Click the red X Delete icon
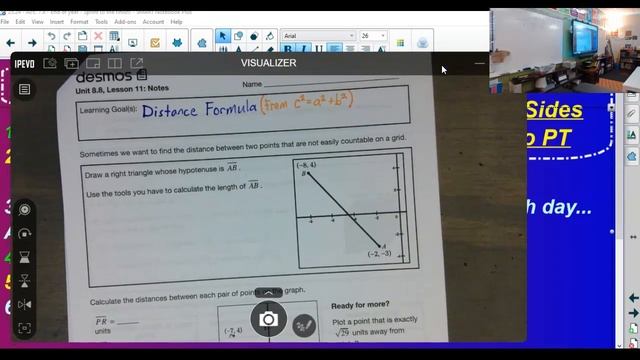Image resolution: width=640 pixels, height=360 pixels. [x=98, y=36]
